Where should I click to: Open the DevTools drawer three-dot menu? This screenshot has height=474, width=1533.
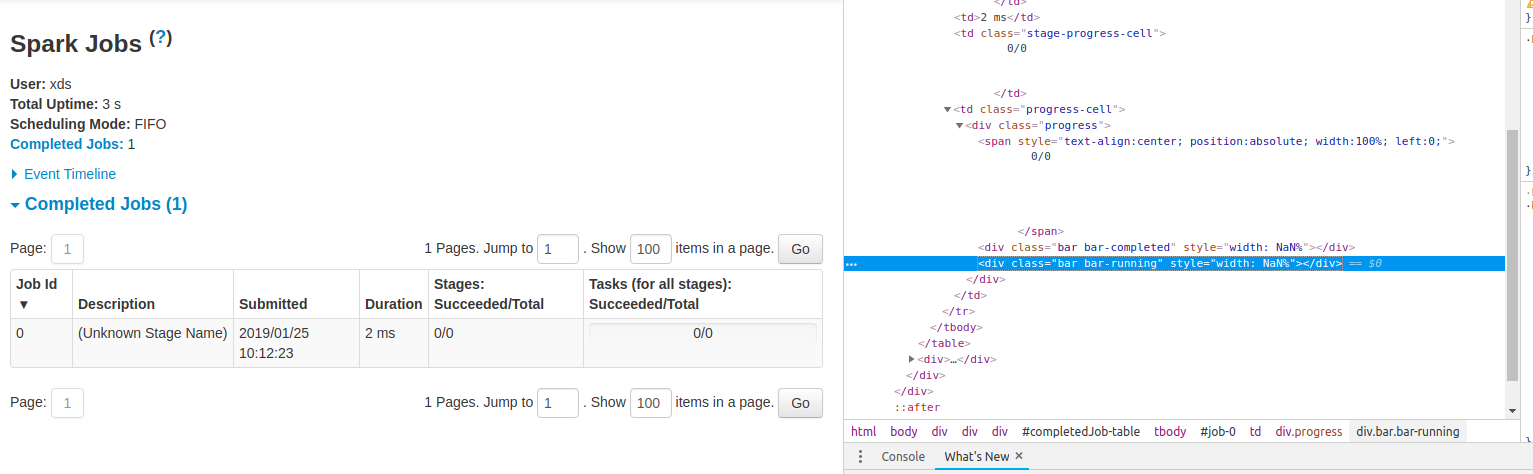860,456
